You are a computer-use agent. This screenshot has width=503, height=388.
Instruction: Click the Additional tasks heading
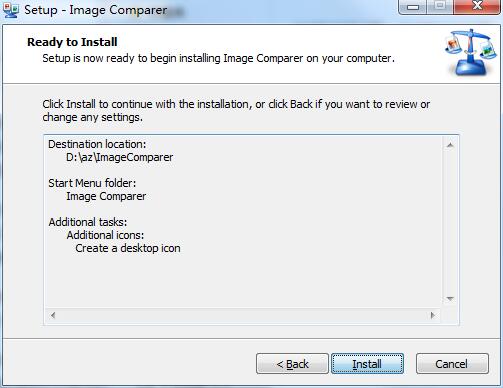pos(88,222)
